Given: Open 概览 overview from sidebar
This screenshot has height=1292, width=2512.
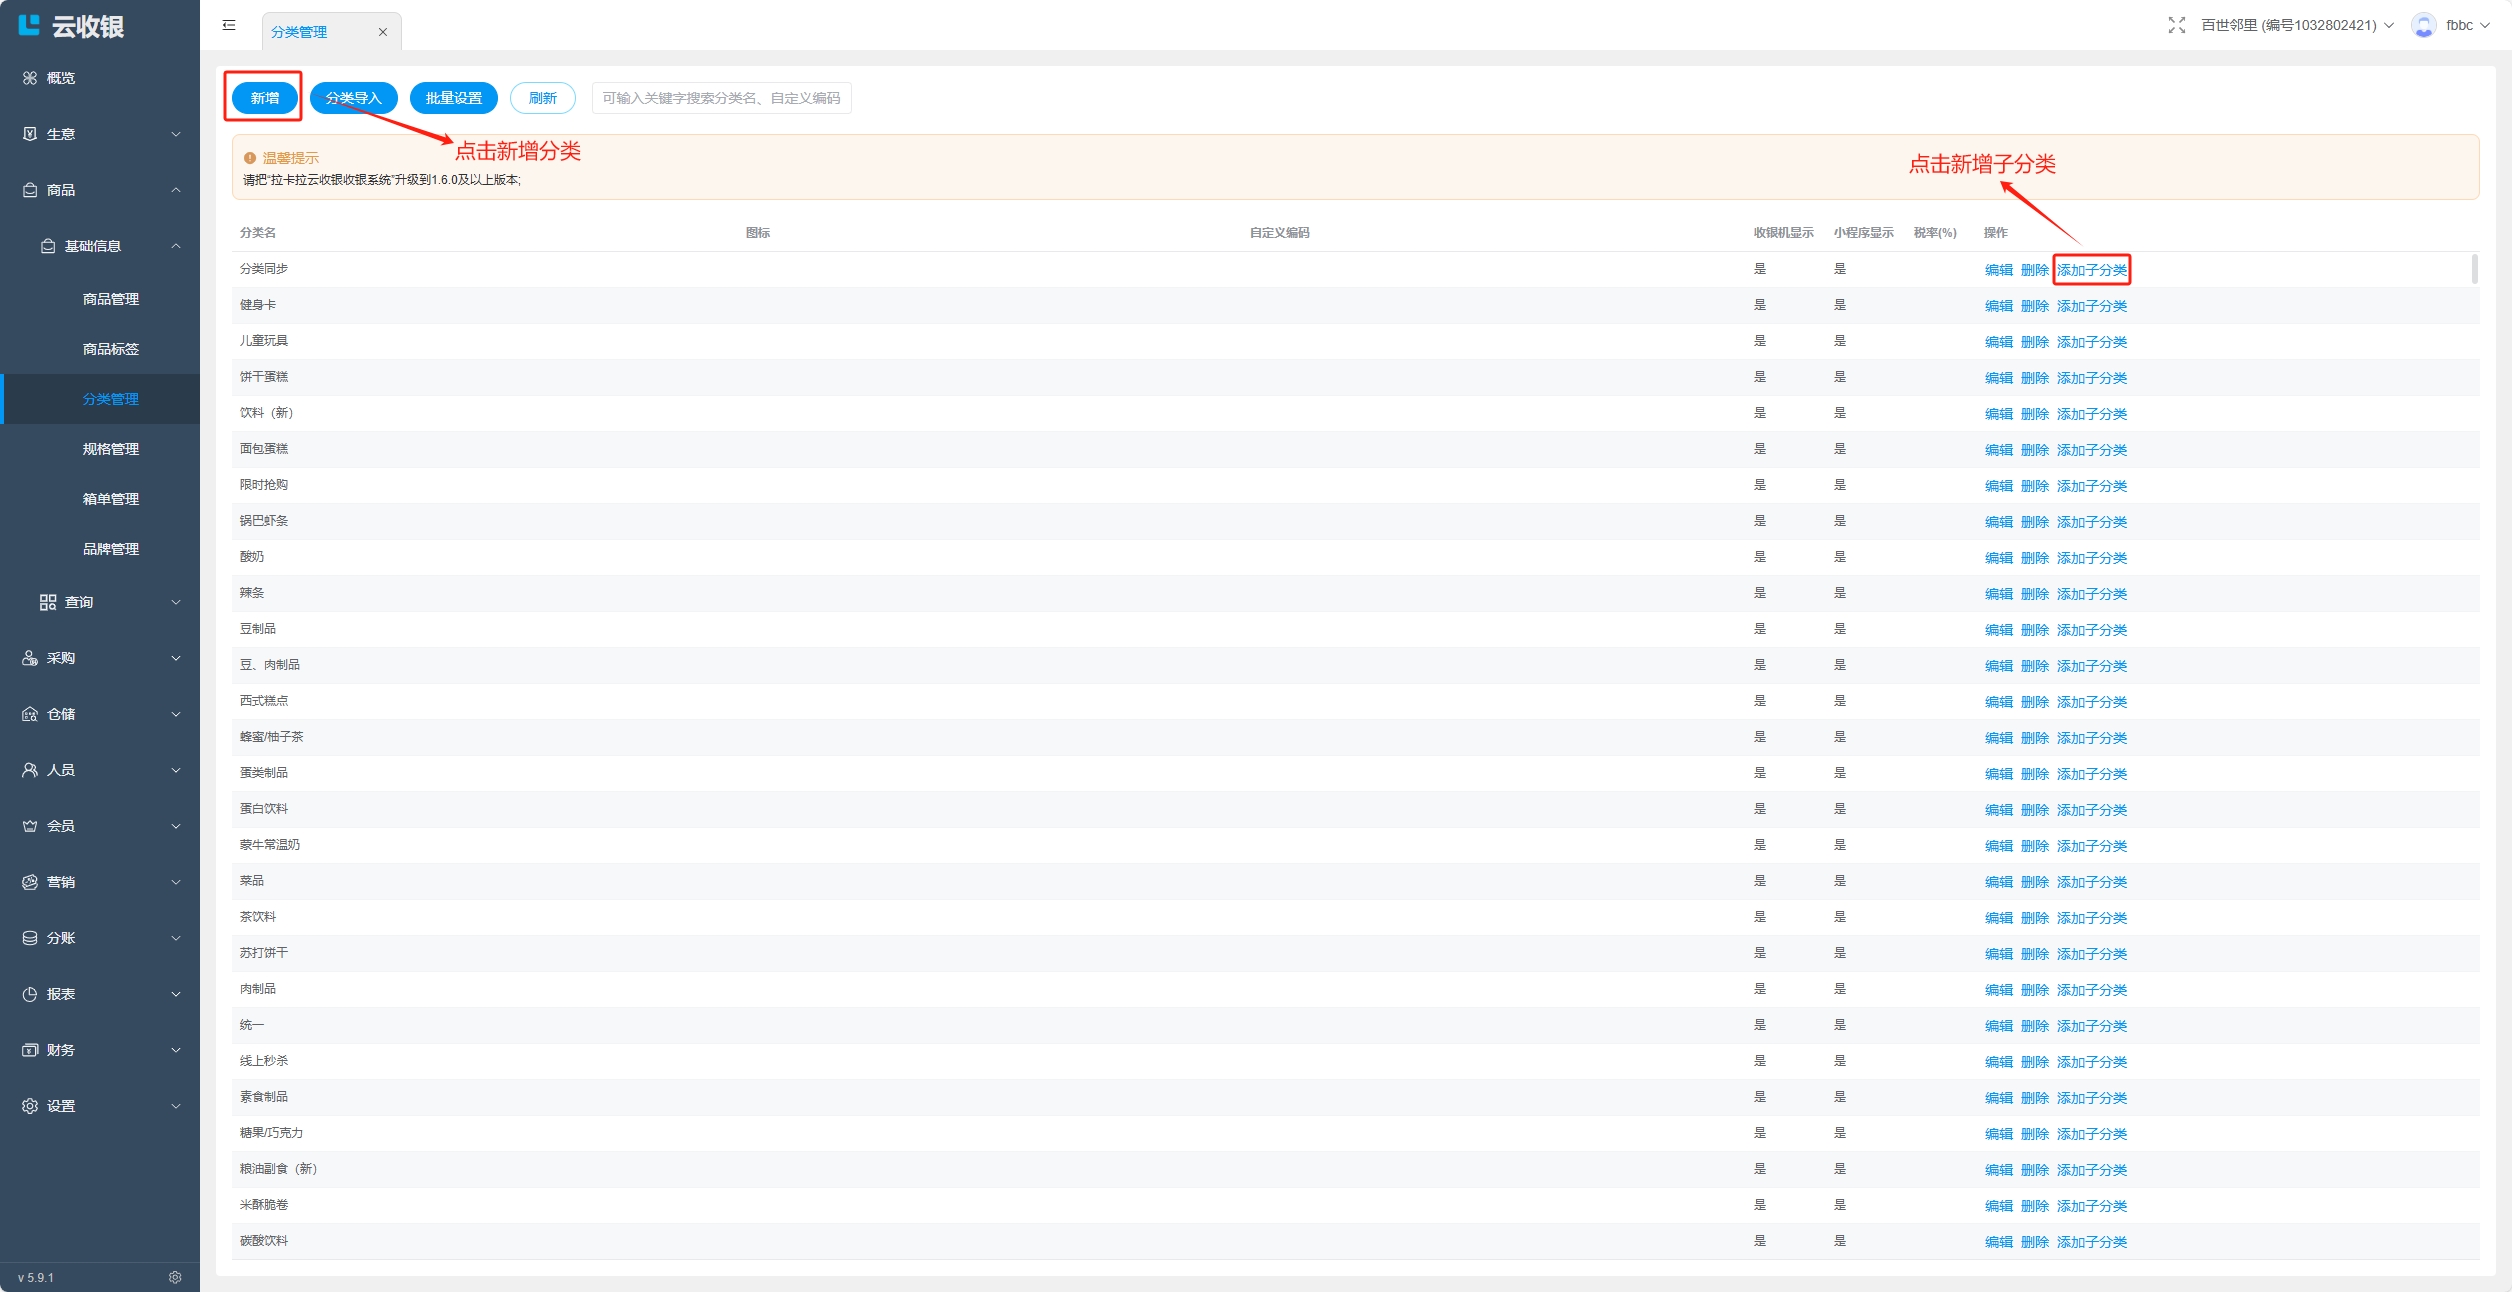Looking at the screenshot, I should (x=61, y=78).
